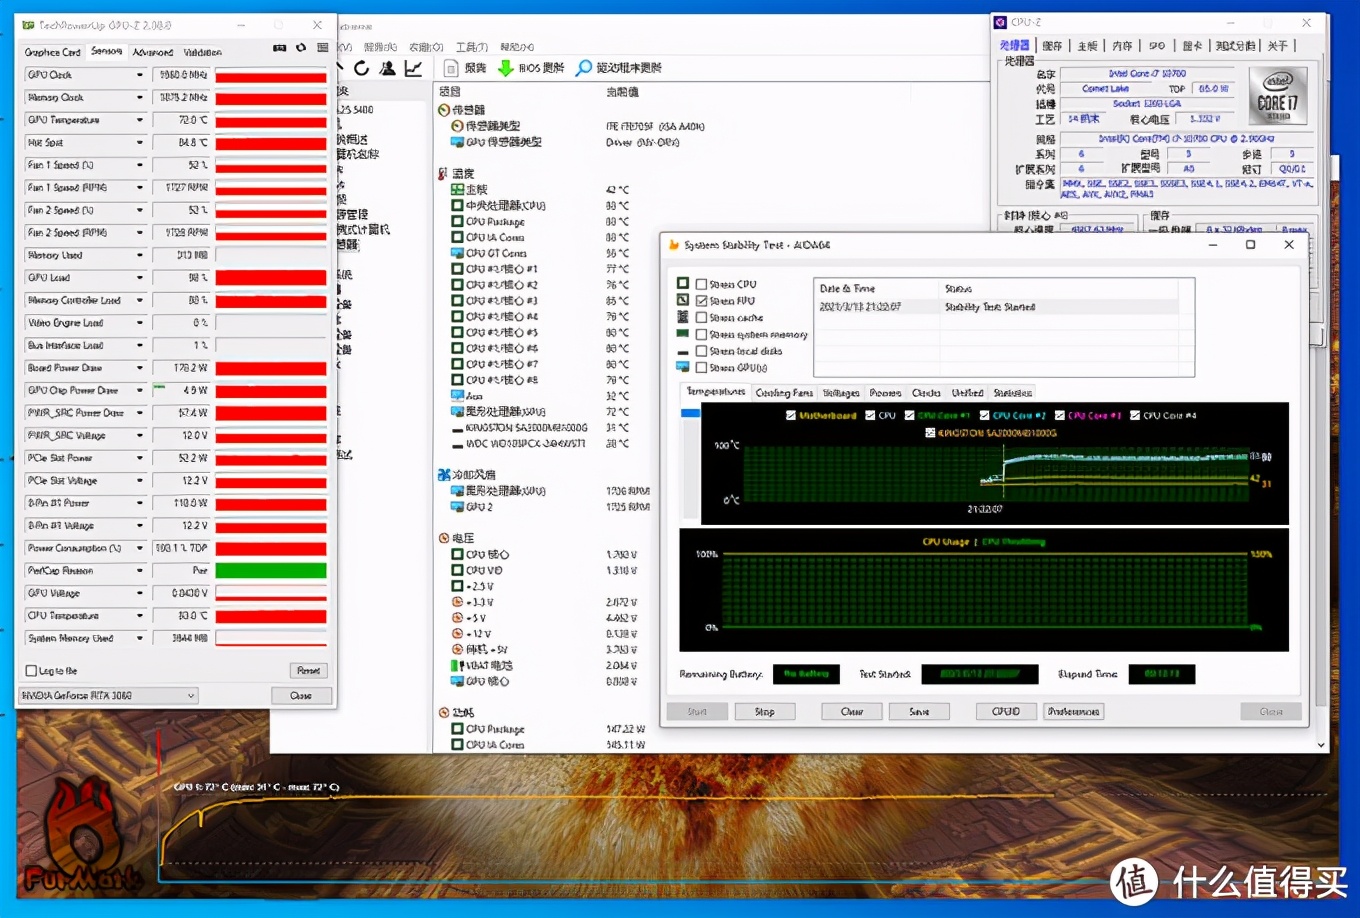
Task: Enable the Stress system memory checkbox
Action: 701,335
